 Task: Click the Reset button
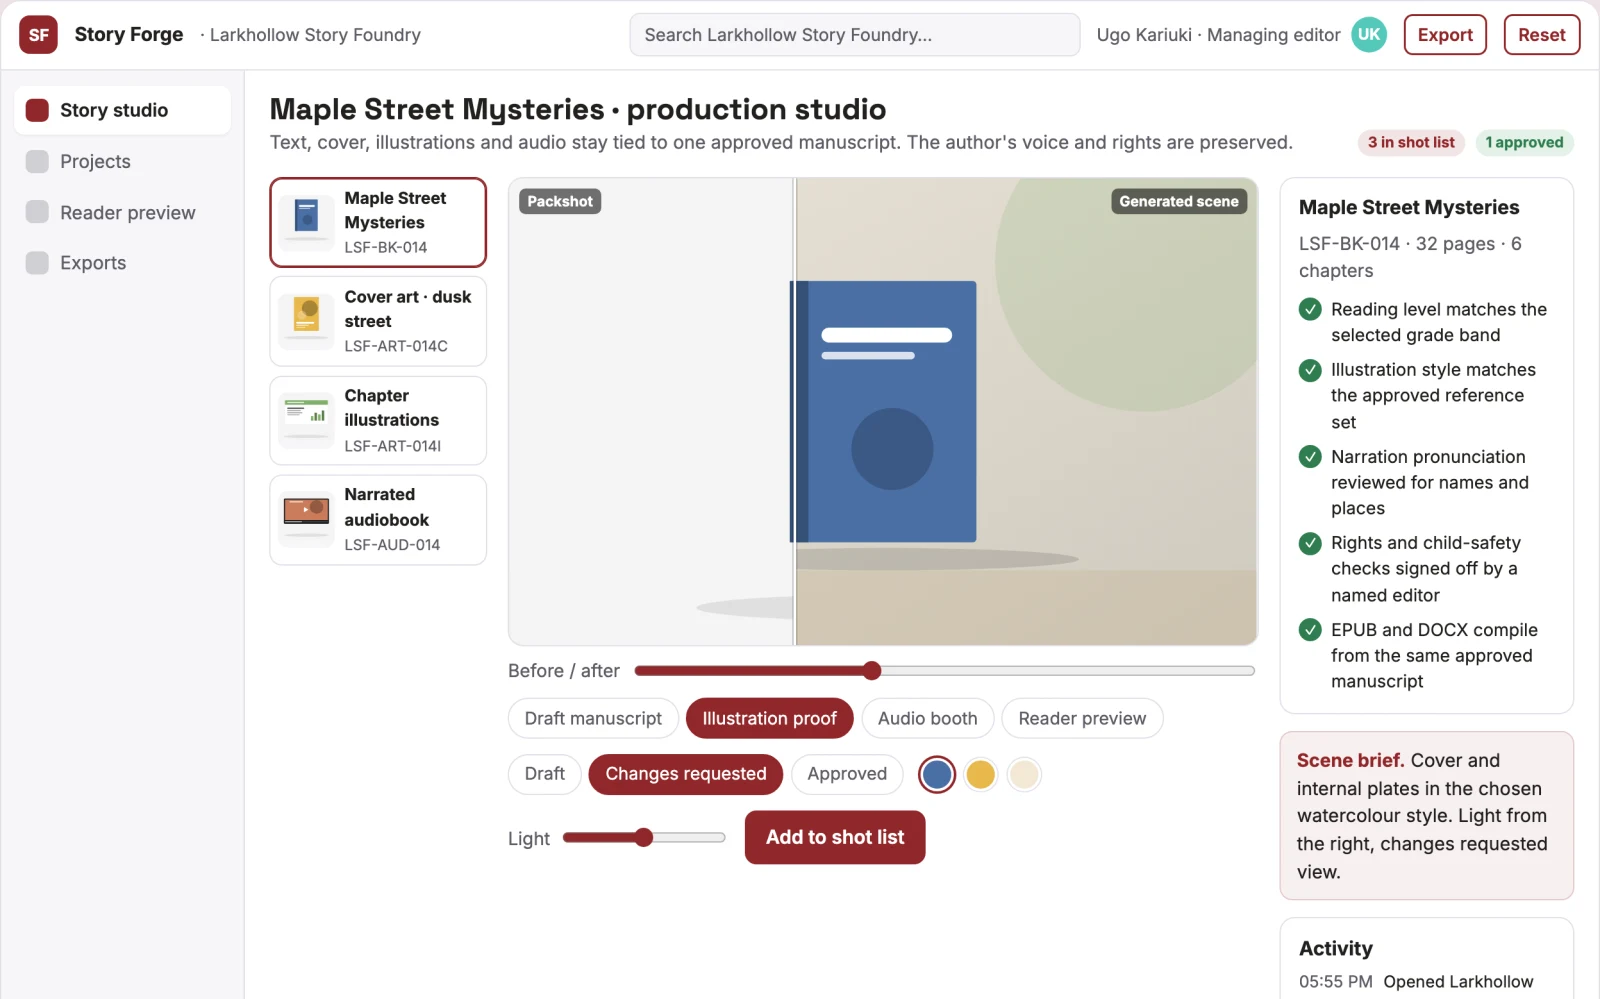[x=1541, y=35]
